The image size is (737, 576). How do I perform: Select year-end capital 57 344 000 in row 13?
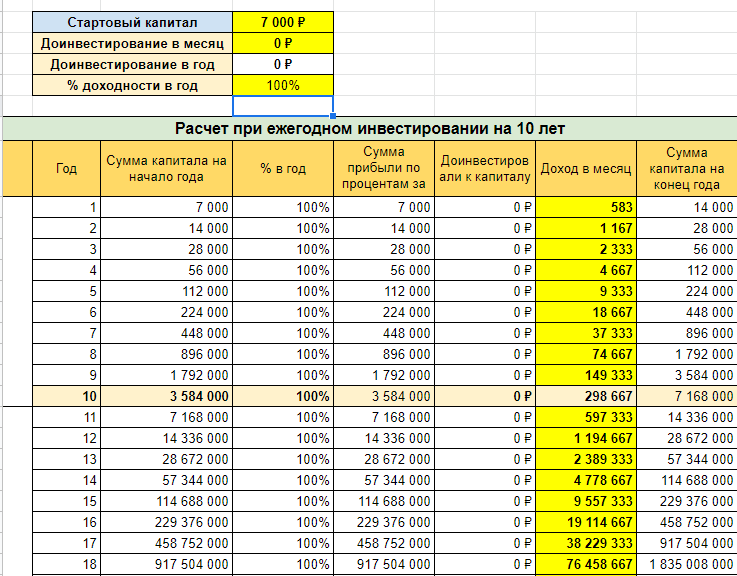pos(687,459)
